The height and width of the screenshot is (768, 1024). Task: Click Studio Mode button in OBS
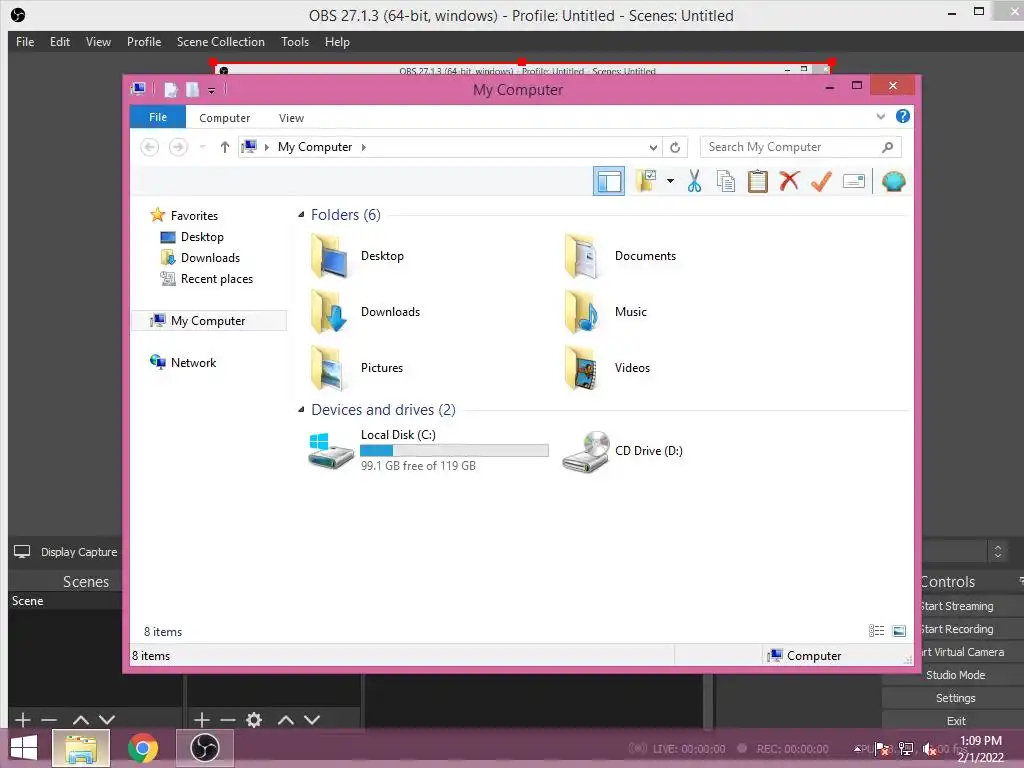click(x=955, y=675)
